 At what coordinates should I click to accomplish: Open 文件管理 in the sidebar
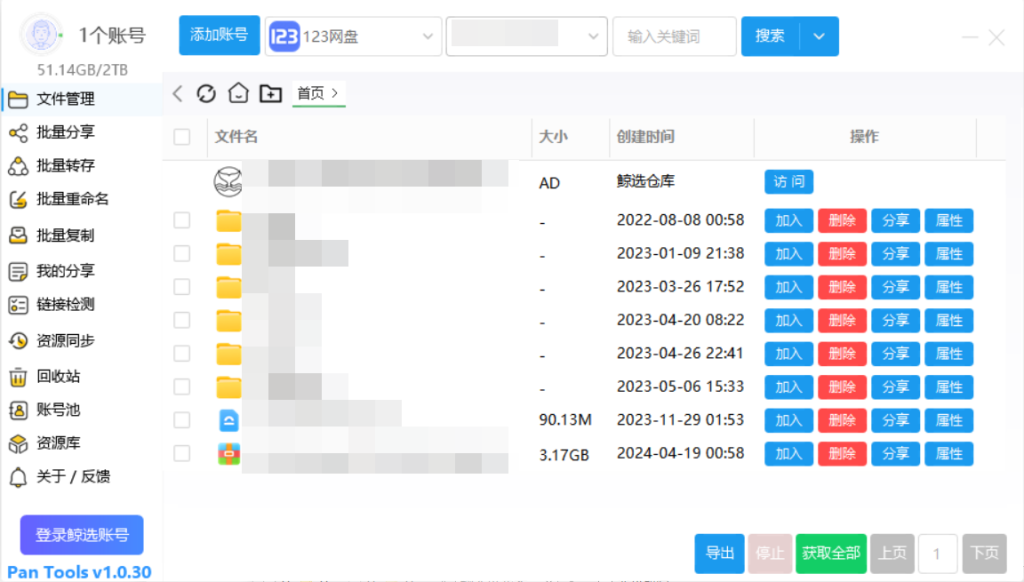[60, 99]
